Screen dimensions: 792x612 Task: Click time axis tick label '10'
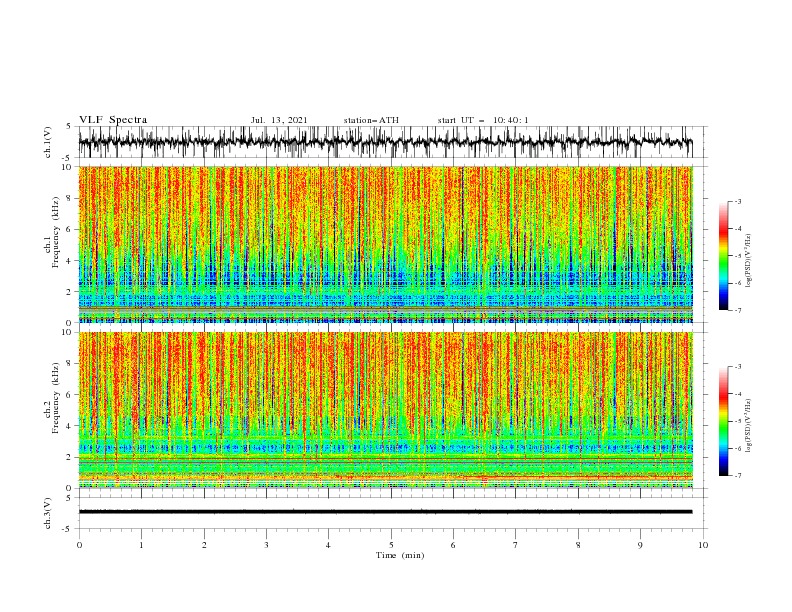703,545
